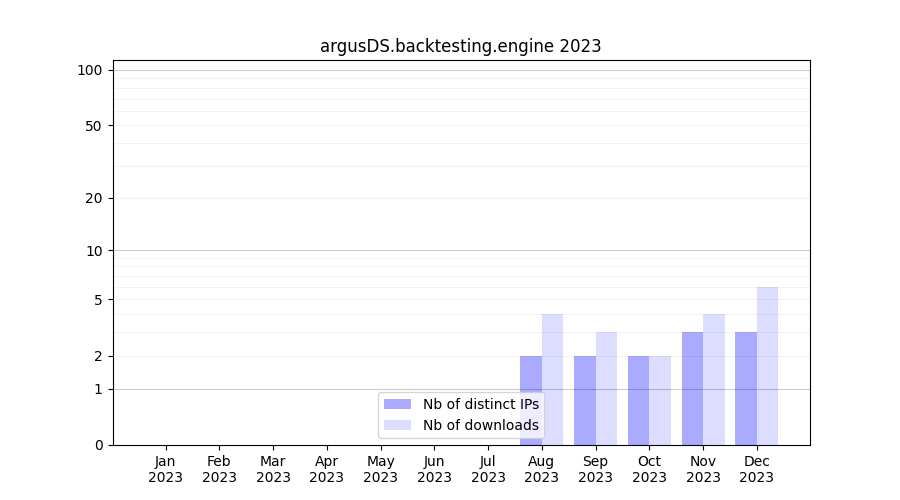This screenshot has height=500, width=900.
Task: Select the tallest Dec 2023 downloads bar
Action: tap(767, 366)
